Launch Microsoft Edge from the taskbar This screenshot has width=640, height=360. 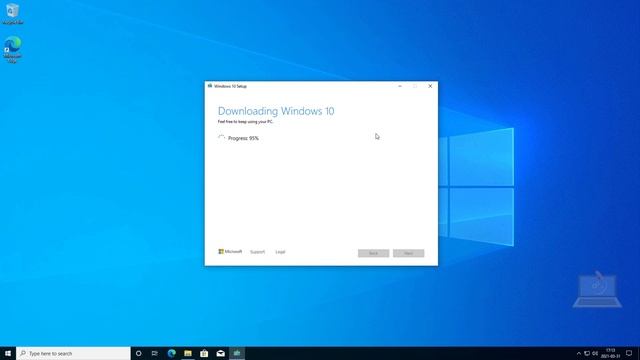point(171,353)
